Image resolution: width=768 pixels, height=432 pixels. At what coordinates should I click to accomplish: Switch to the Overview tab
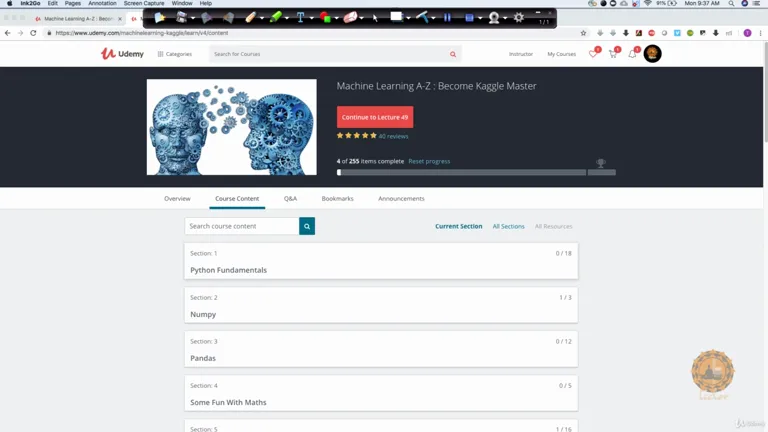177,198
